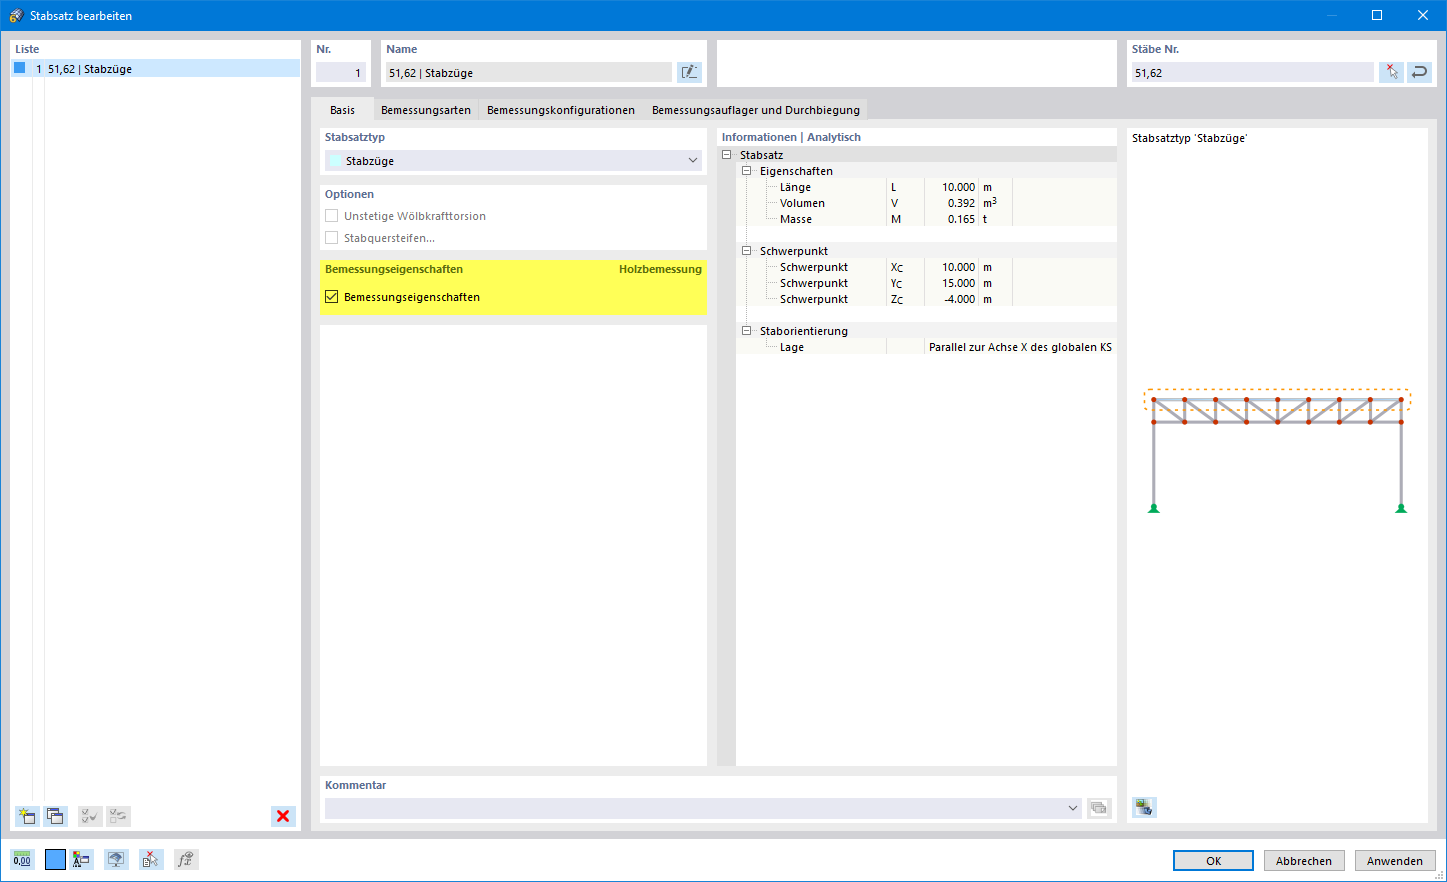Click the reverse members arrow icon
This screenshot has width=1447, height=882.
click(x=1419, y=72)
